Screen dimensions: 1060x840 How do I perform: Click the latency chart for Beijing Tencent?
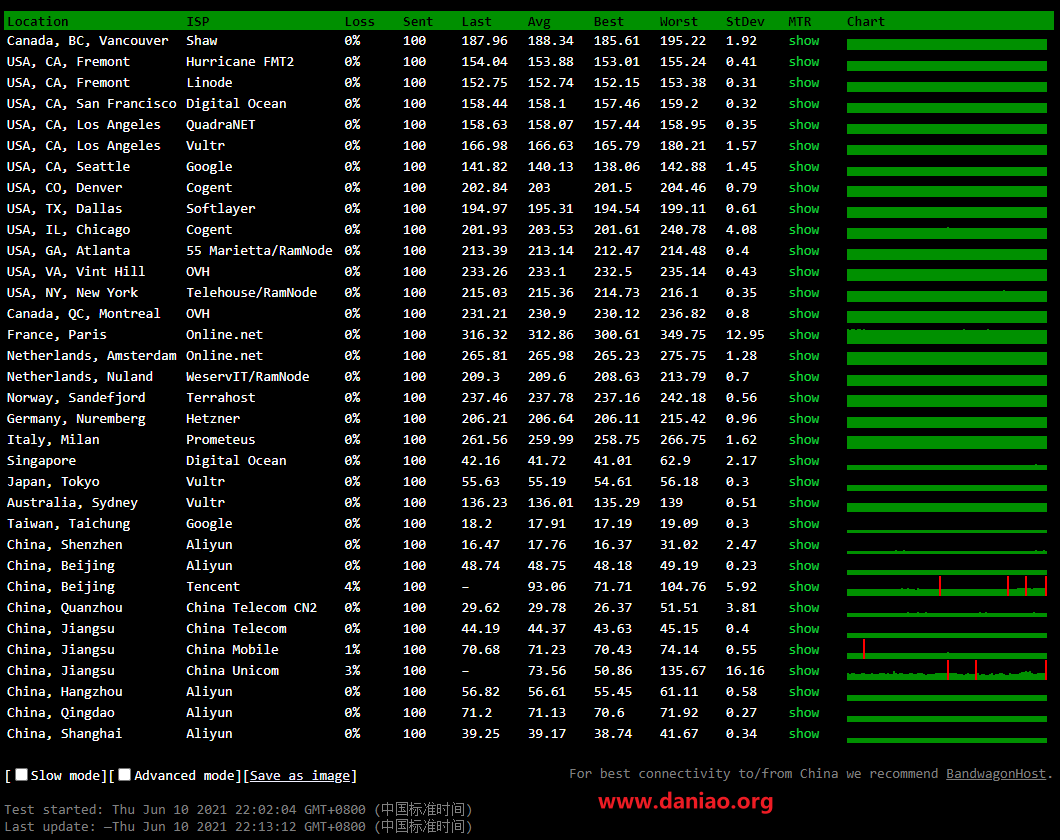946,587
